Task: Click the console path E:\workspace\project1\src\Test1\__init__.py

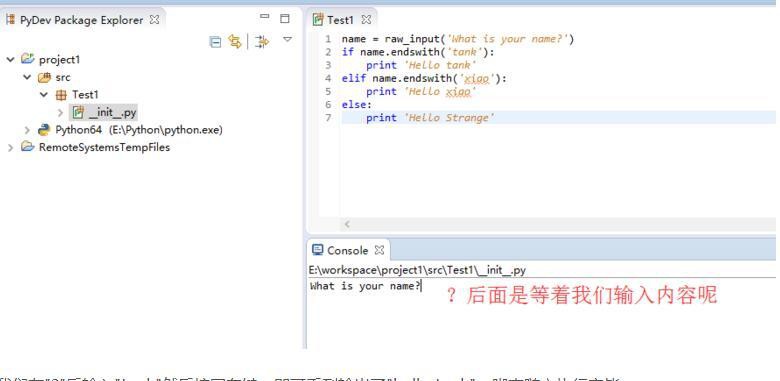Action: [417, 270]
